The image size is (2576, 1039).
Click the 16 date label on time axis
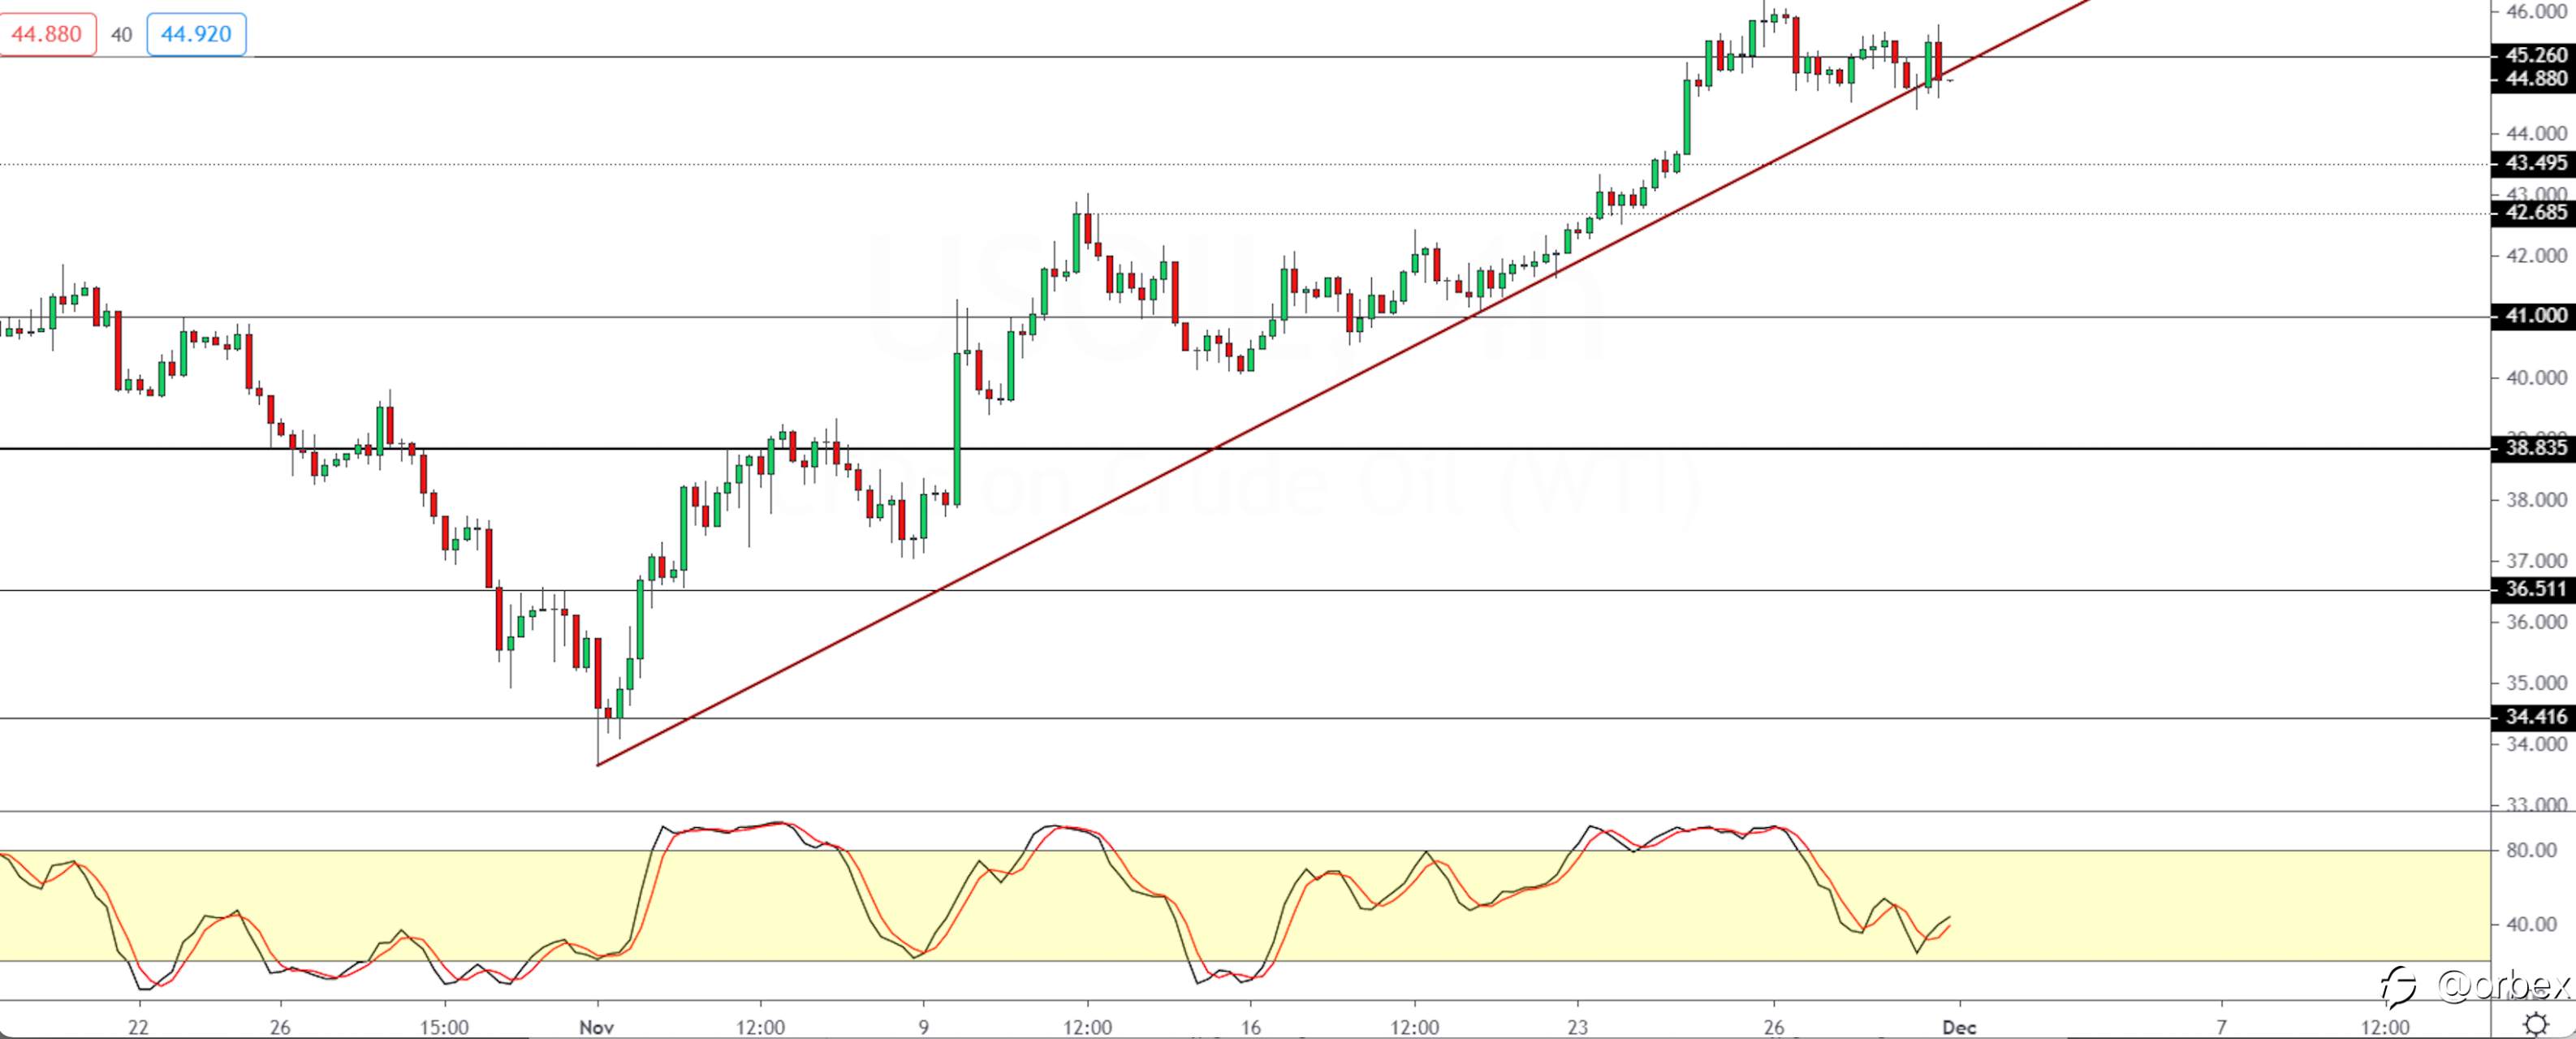pyautogui.click(x=1250, y=1026)
